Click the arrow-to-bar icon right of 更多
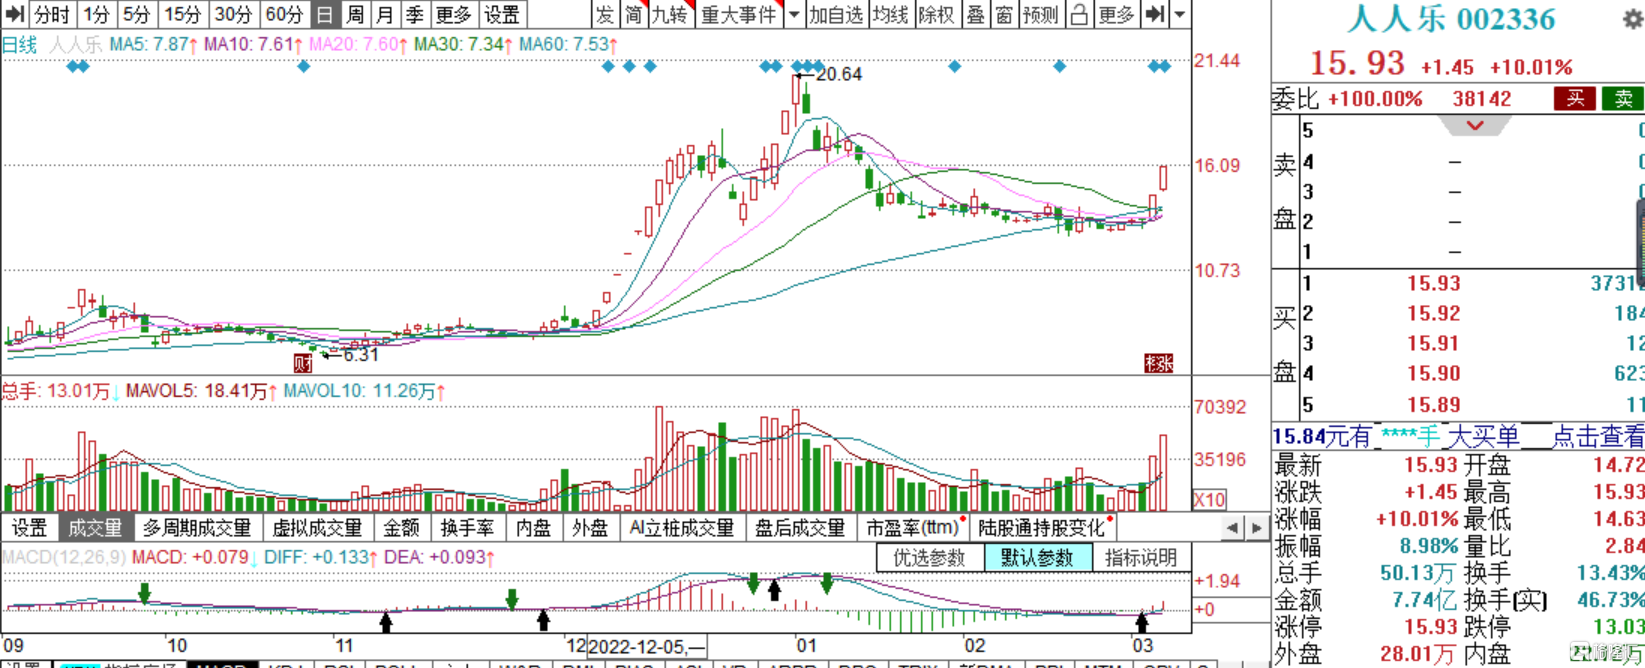This screenshot has width=1645, height=668. [x=1155, y=14]
